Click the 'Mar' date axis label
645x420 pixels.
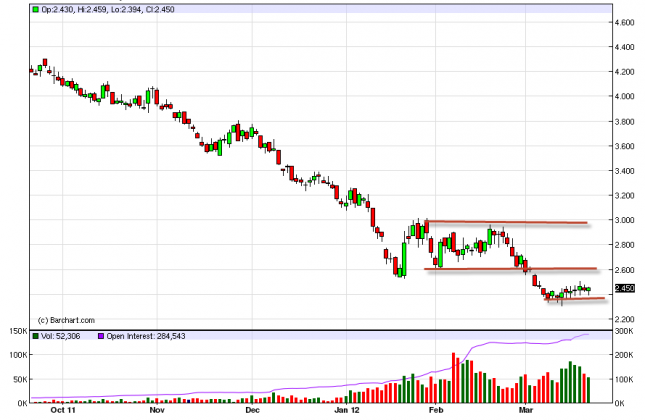coord(526,410)
